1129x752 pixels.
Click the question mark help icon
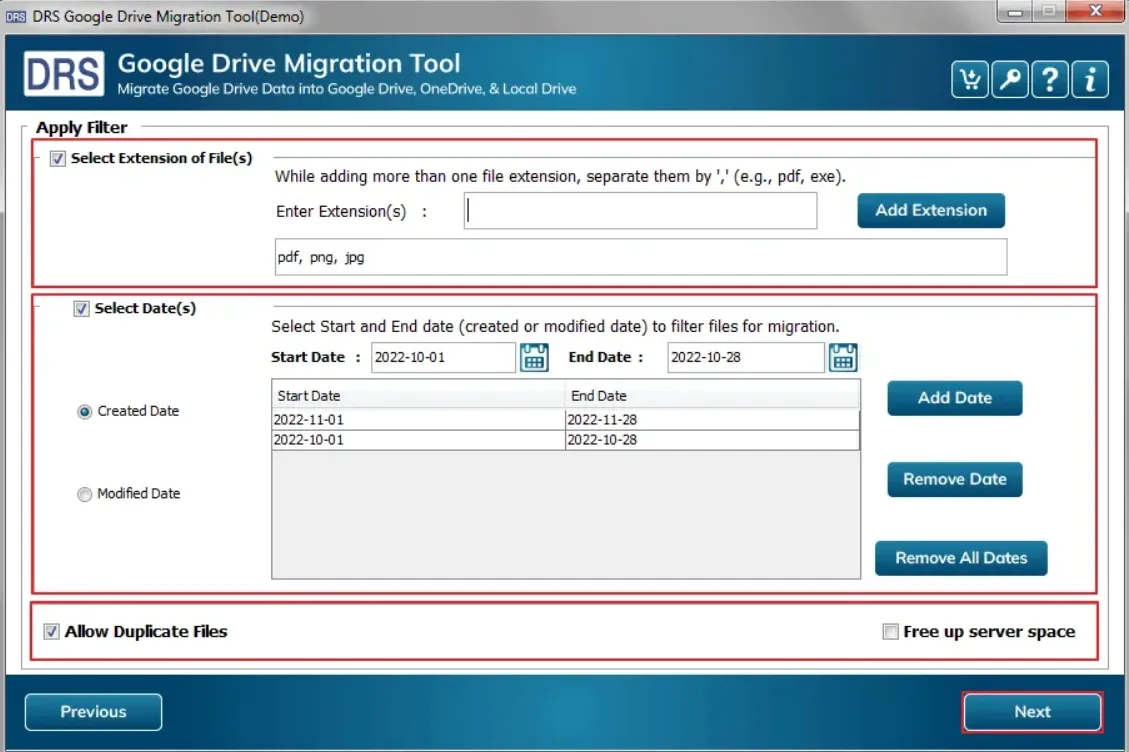[x=1049, y=80]
